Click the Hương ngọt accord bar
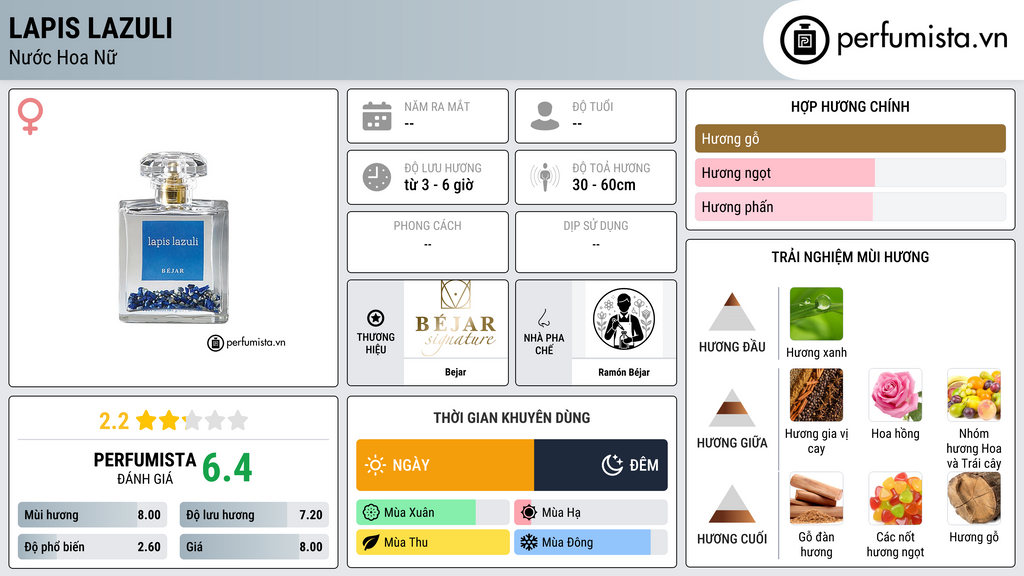 pos(850,172)
